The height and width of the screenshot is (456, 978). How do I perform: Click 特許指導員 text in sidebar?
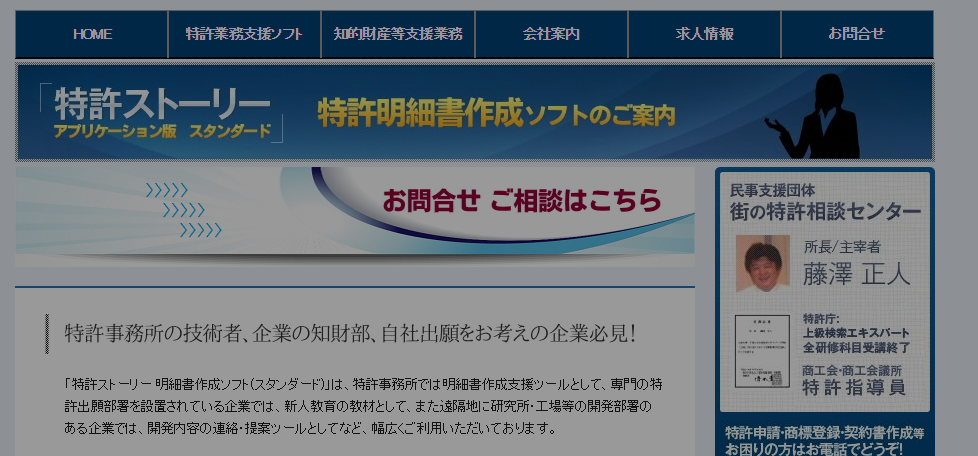coord(853,387)
